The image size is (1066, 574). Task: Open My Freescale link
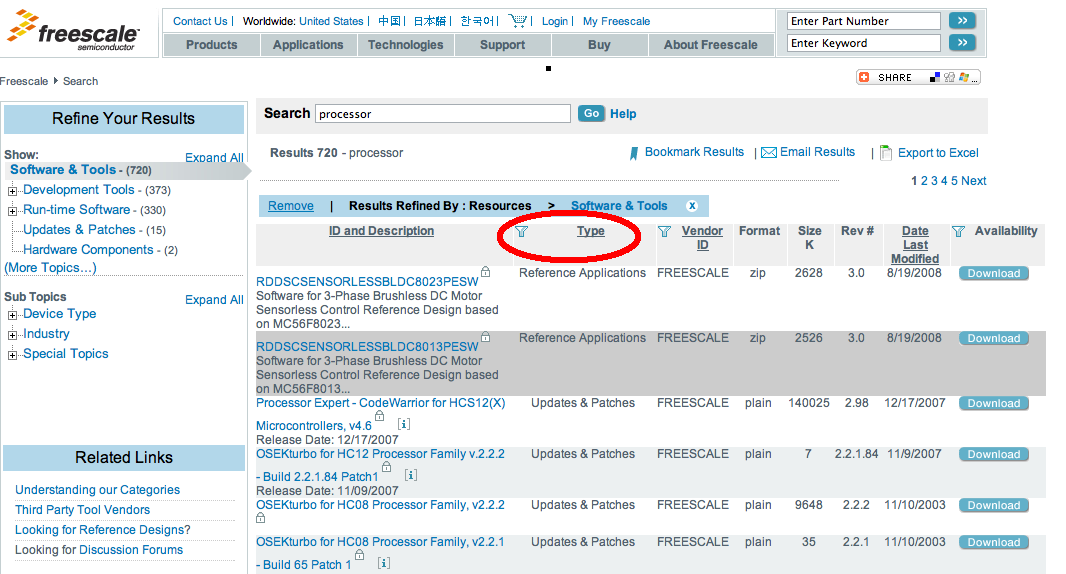point(617,21)
